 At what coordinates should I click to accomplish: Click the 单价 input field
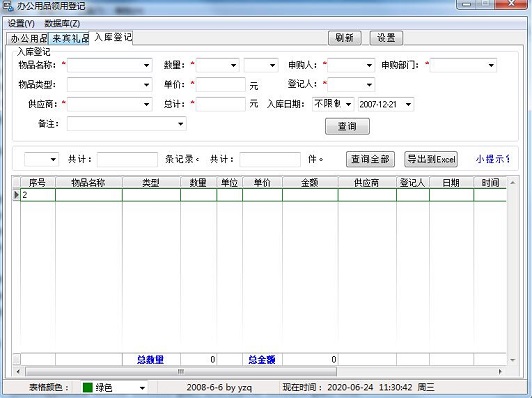(x=221, y=84)
